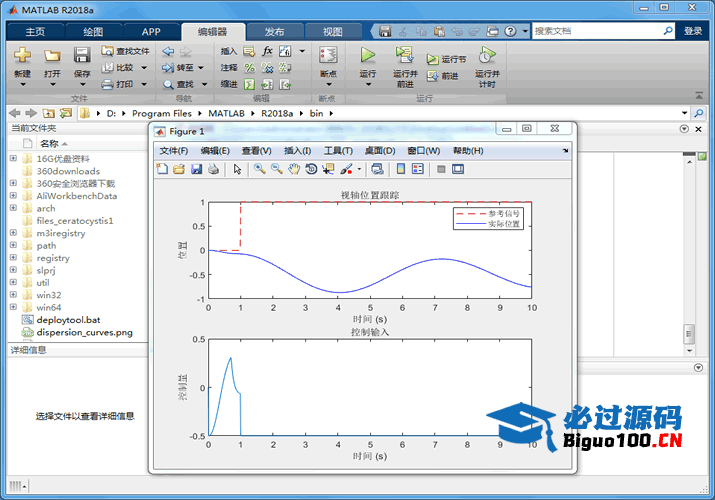Click the Zoom In tool in Figure toolbar
Screen dimensions: 715x500
[259, 169]
